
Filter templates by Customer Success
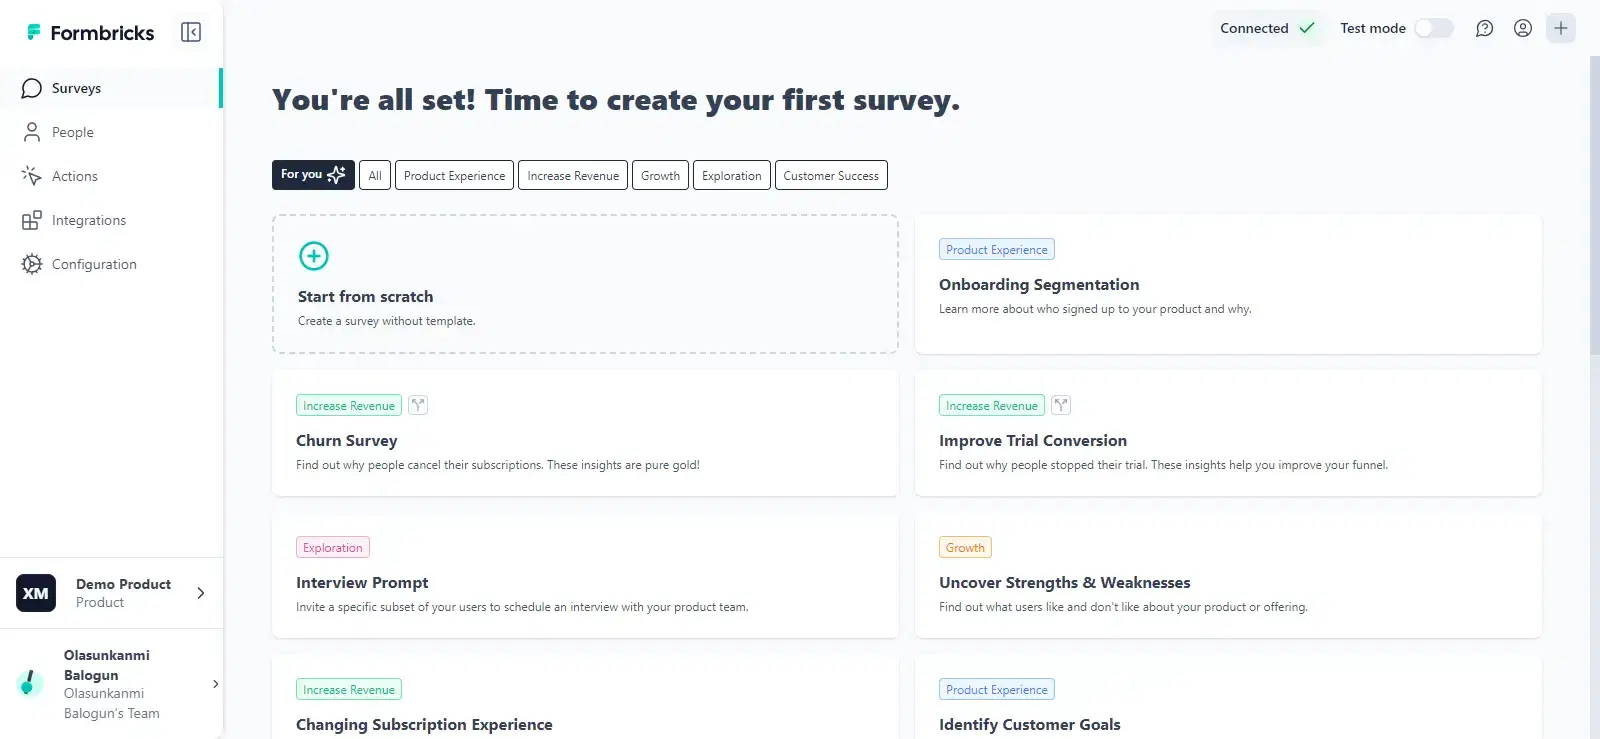pyautogui.click(x=830, y=175)
